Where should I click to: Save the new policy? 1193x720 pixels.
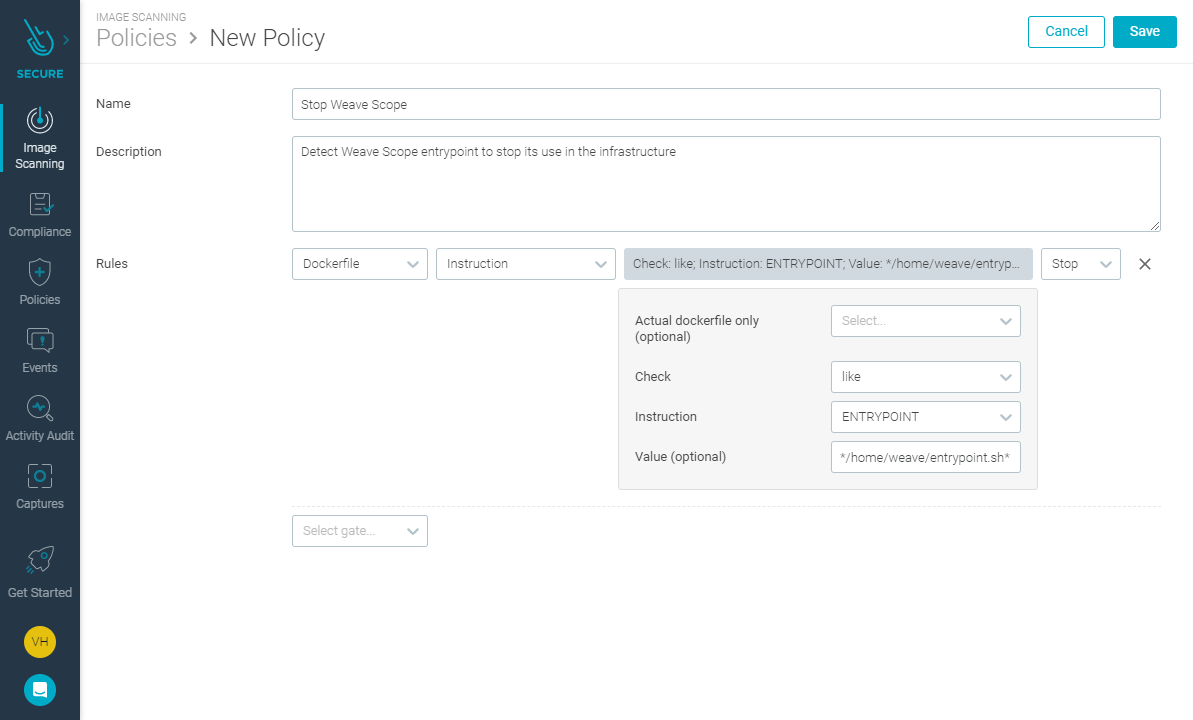point(1144,32)
